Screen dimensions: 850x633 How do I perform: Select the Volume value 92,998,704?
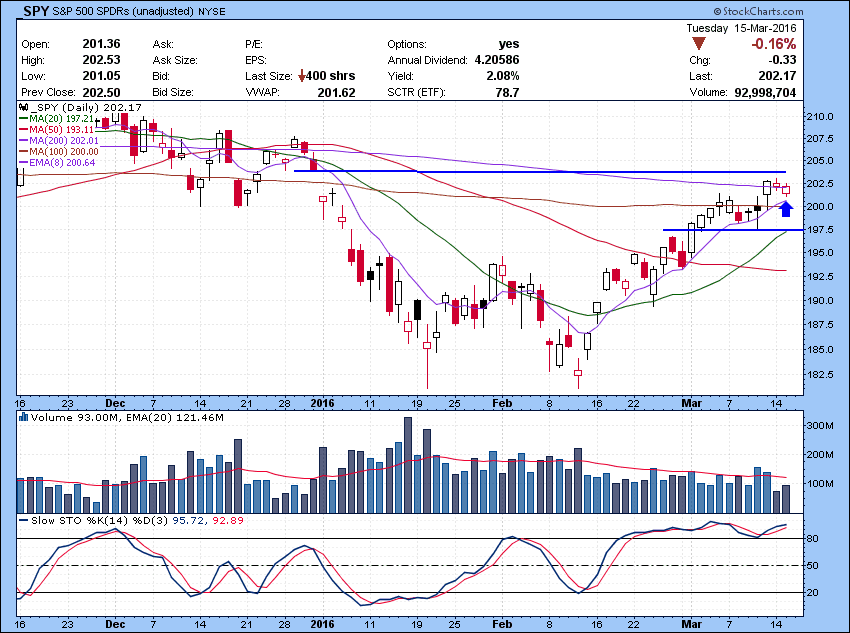765,93
